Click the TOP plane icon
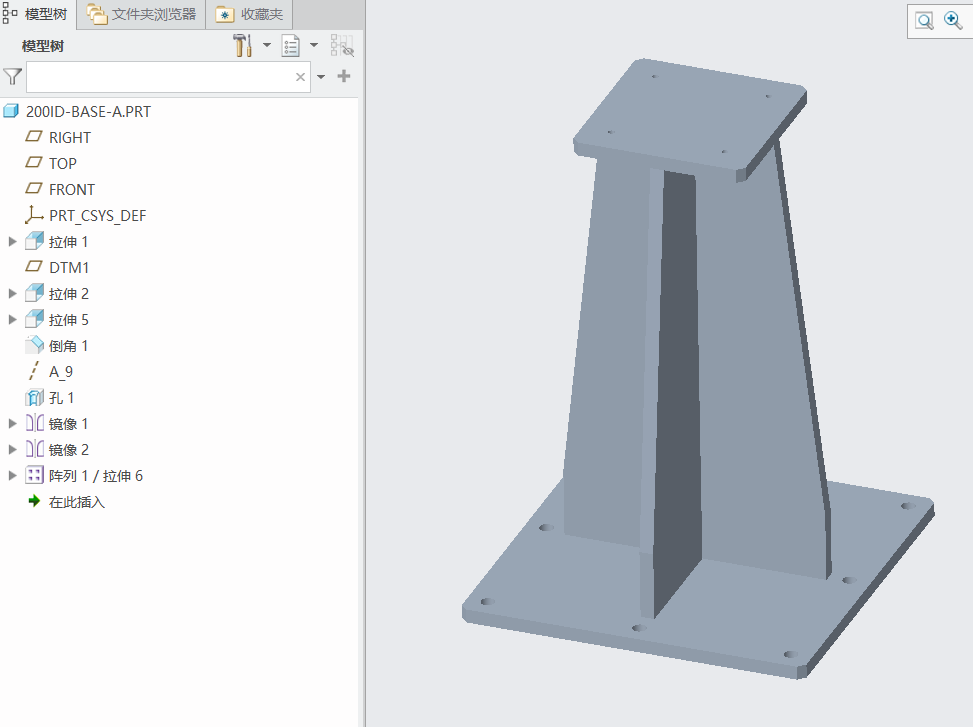973x727 pixels. [34, 163]
